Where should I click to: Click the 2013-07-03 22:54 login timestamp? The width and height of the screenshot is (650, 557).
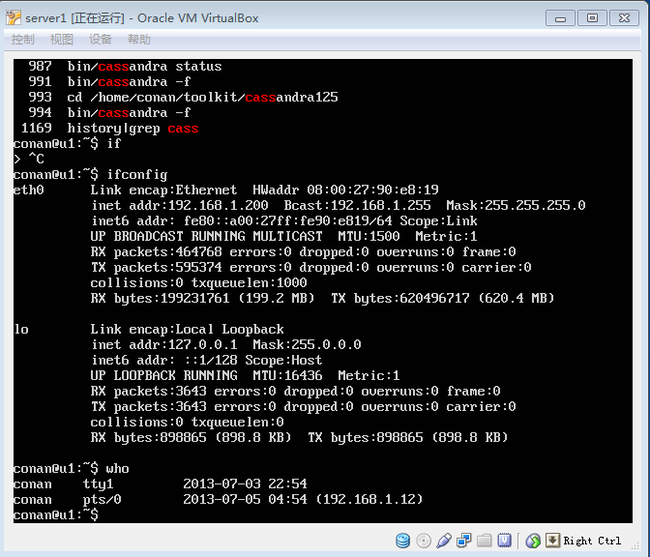point(245,484)
